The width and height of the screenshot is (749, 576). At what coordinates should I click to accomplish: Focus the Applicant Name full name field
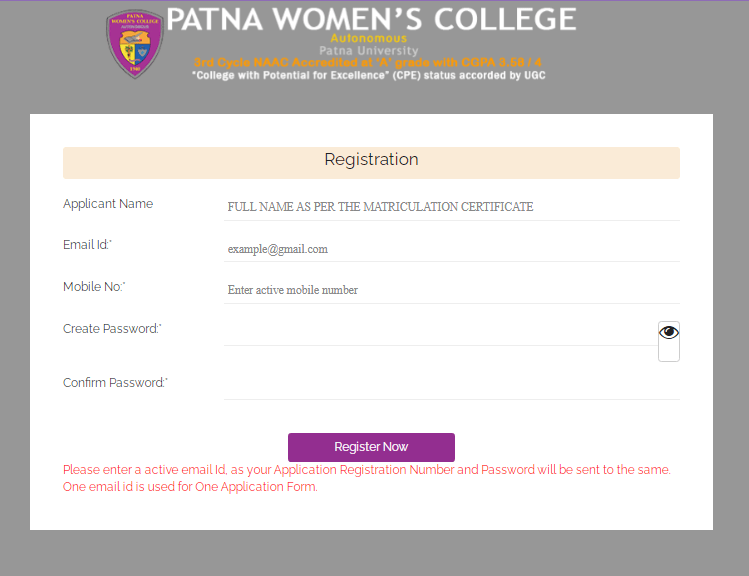[451, 207]
